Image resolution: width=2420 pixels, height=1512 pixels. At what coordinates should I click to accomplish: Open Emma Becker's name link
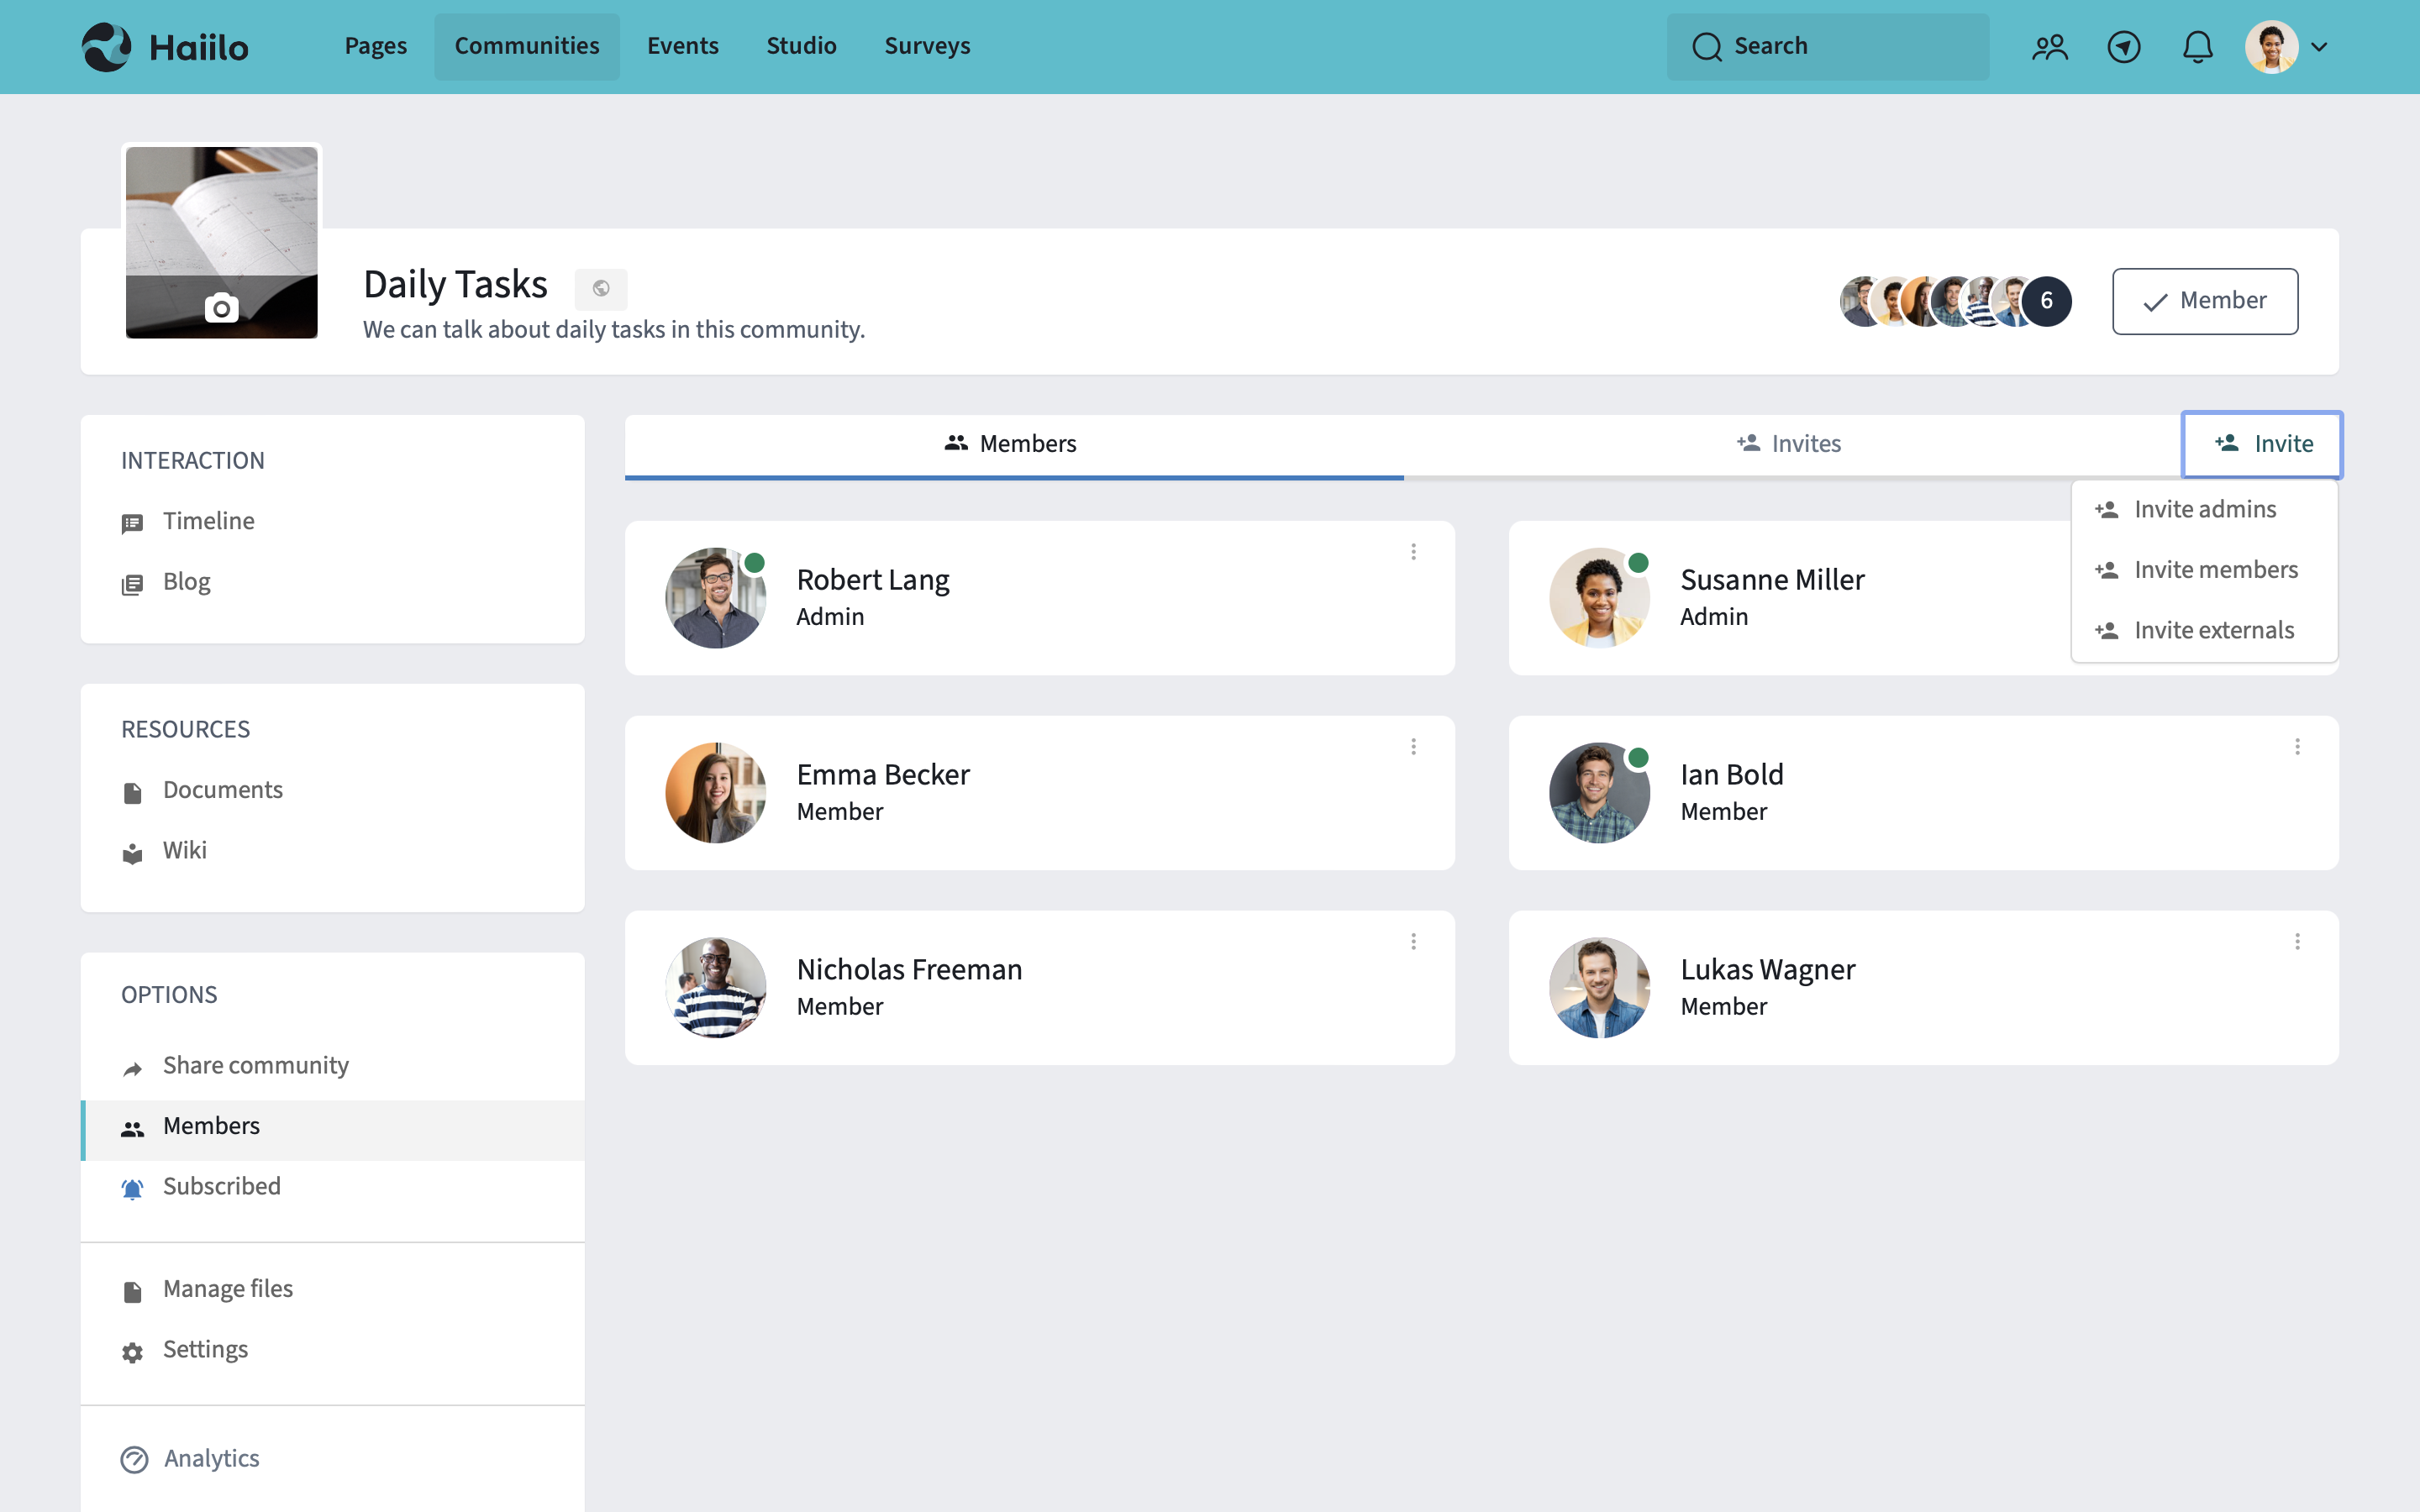(883, 775)
